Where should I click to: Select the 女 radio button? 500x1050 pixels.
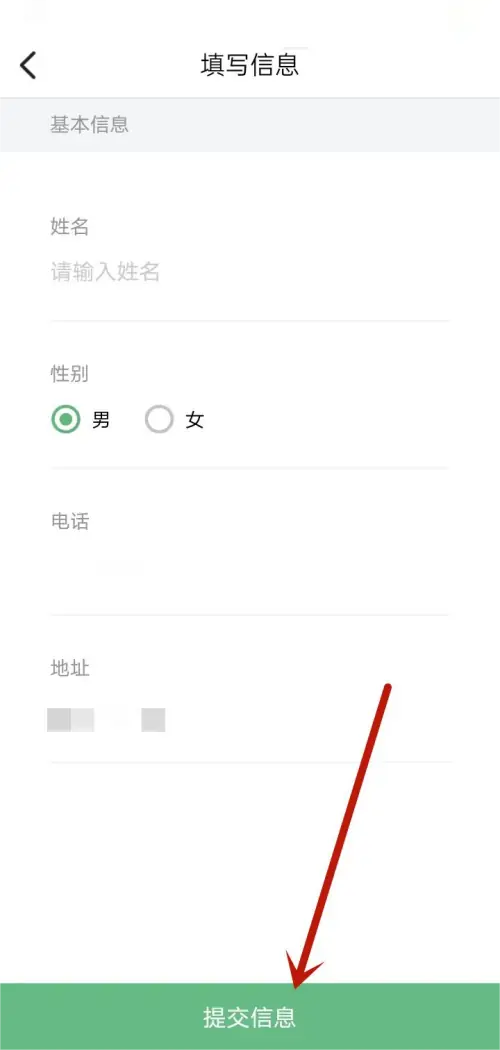(x=159, y=420)
